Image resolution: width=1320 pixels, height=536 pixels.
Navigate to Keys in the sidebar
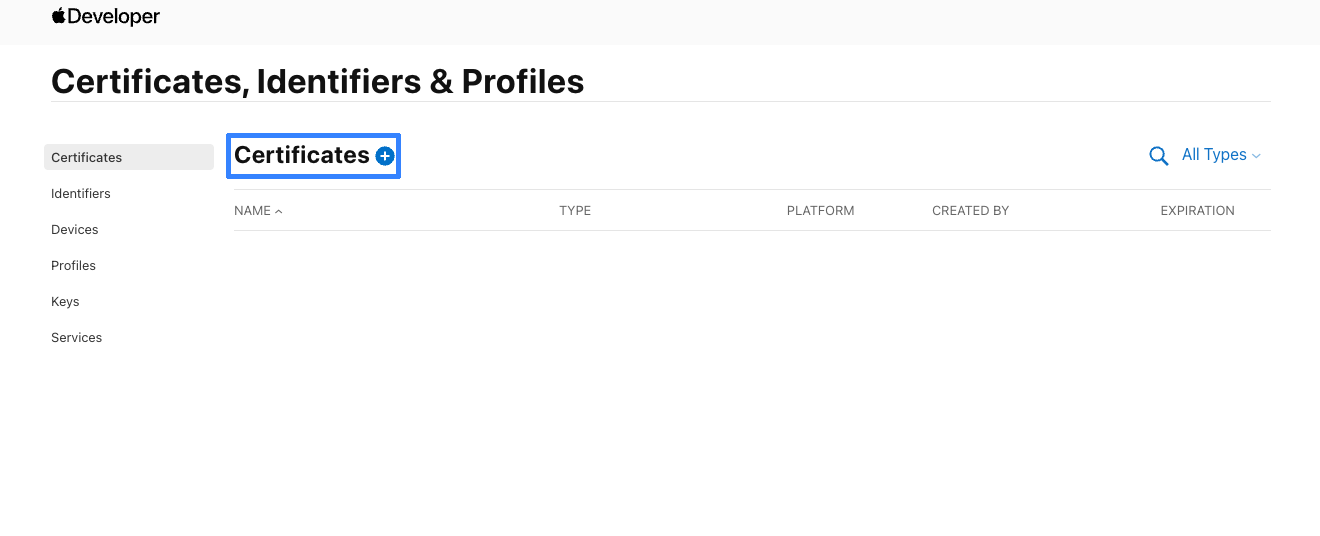click(65, 301)
